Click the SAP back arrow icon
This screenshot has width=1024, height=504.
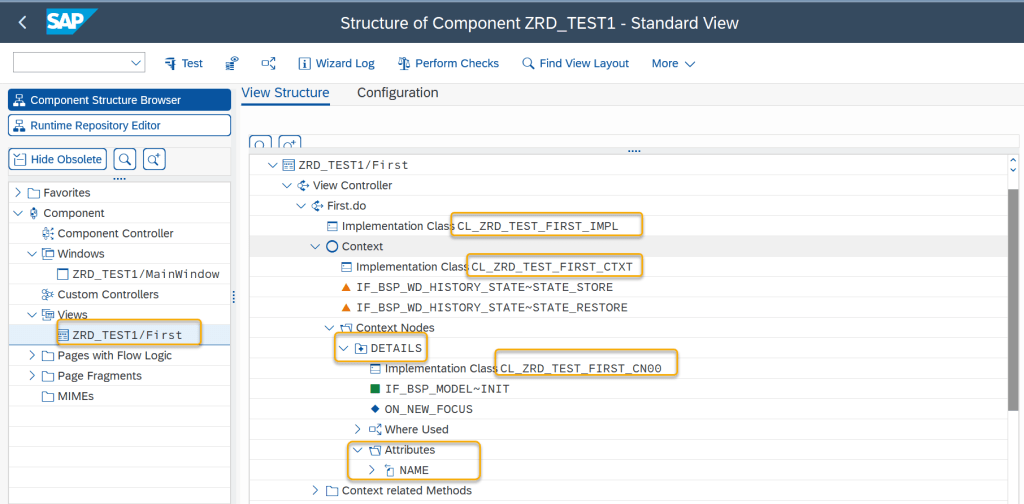(22, 22)
